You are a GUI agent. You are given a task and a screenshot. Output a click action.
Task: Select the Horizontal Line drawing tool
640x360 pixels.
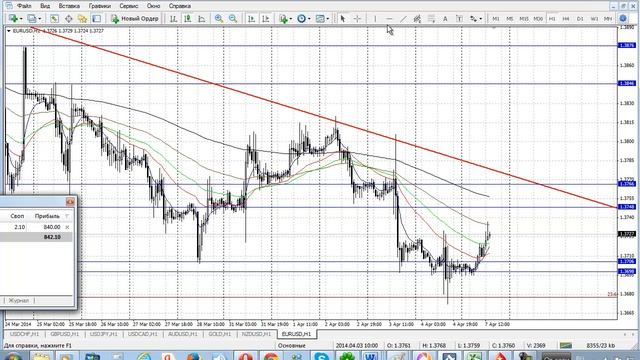click(x=389, y=19)
